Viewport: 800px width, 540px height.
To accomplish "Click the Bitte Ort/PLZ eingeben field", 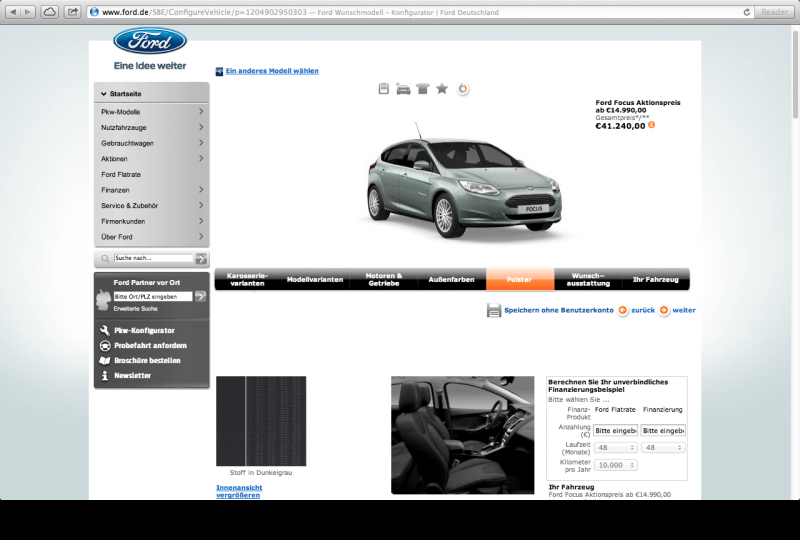I will click(x=153, y=296).
